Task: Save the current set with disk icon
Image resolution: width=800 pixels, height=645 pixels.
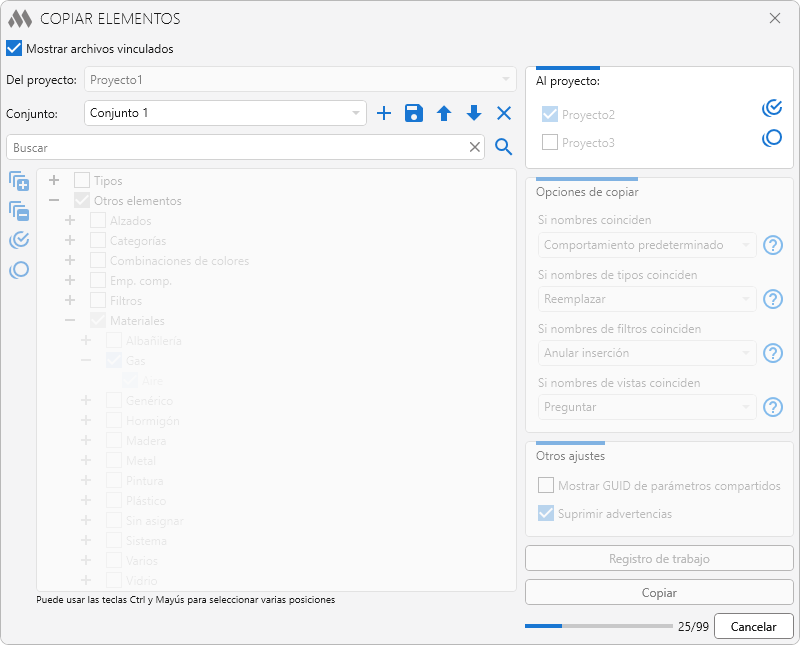Action: point(414,113)
